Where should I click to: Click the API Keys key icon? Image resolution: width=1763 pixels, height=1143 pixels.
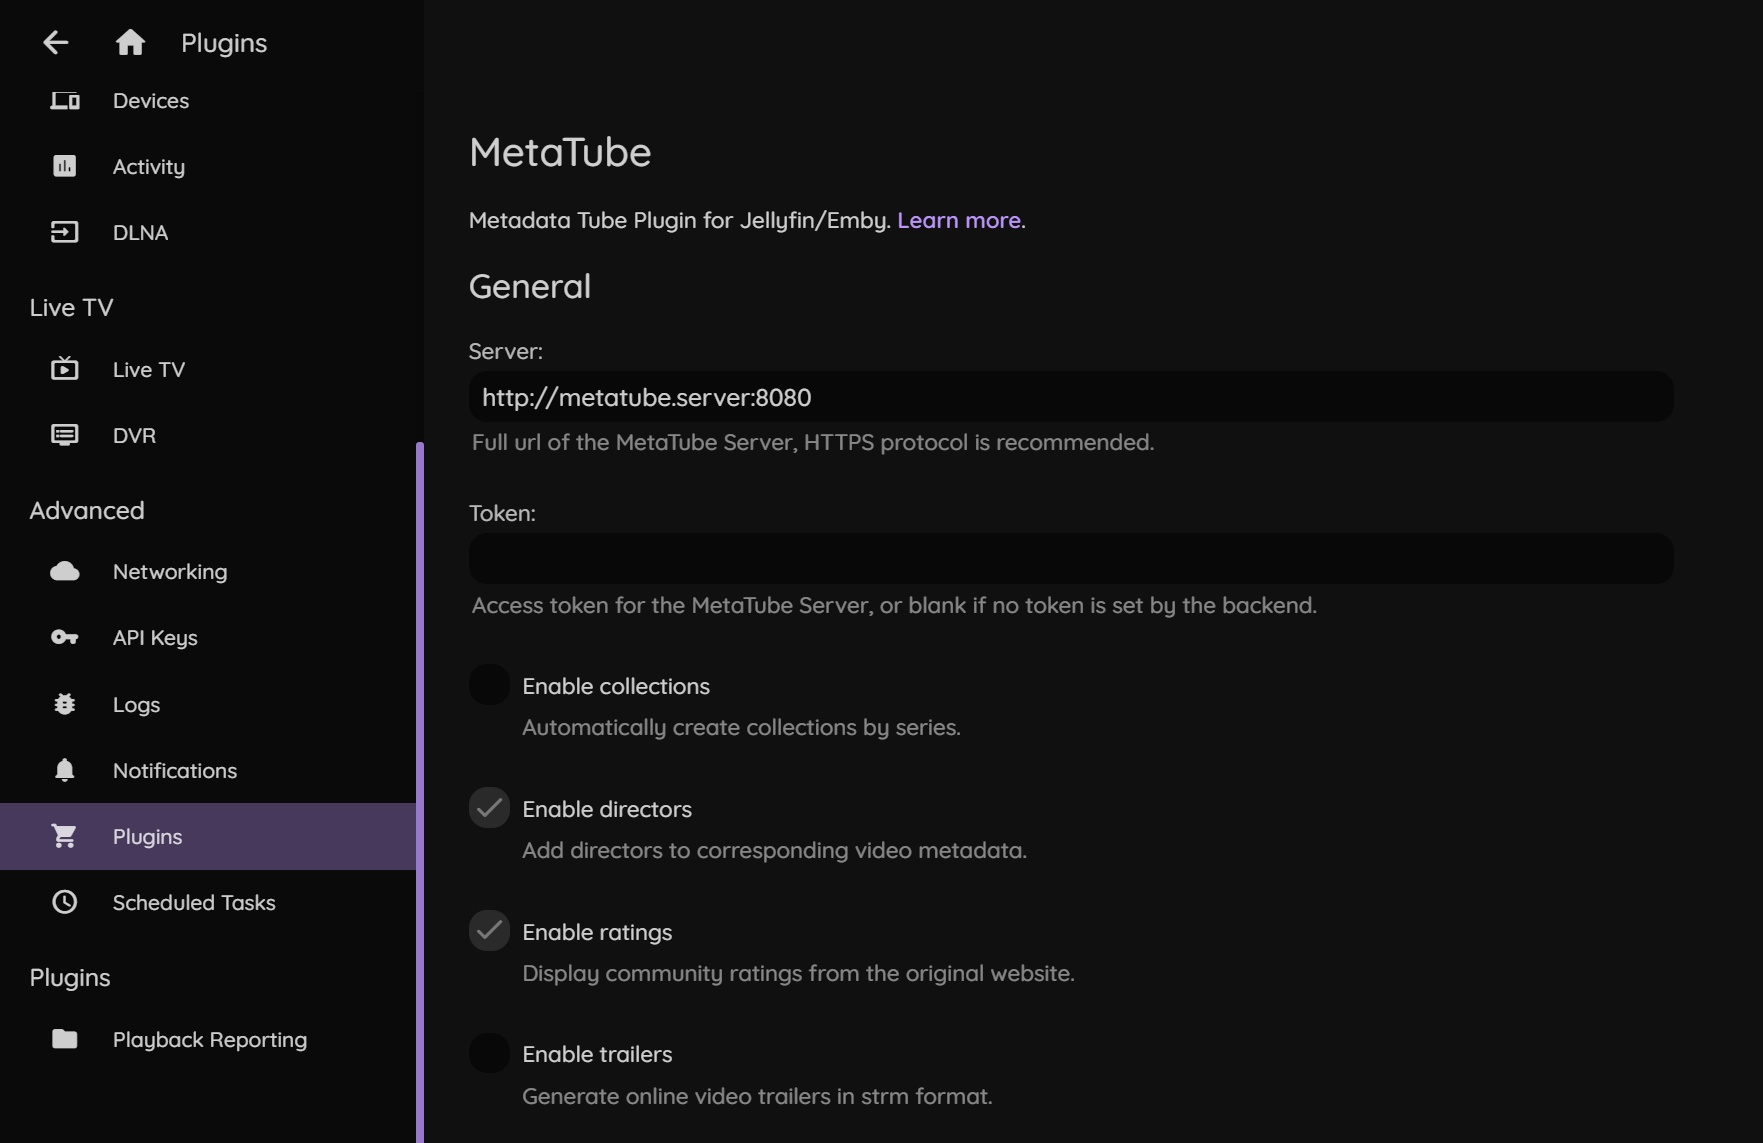[x=65, y=638]
